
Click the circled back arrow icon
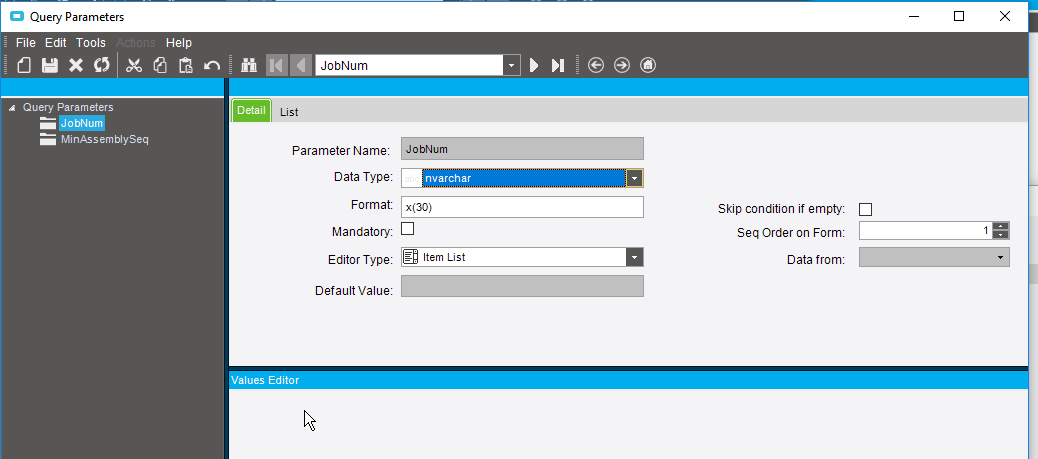[x=596, y=65]
